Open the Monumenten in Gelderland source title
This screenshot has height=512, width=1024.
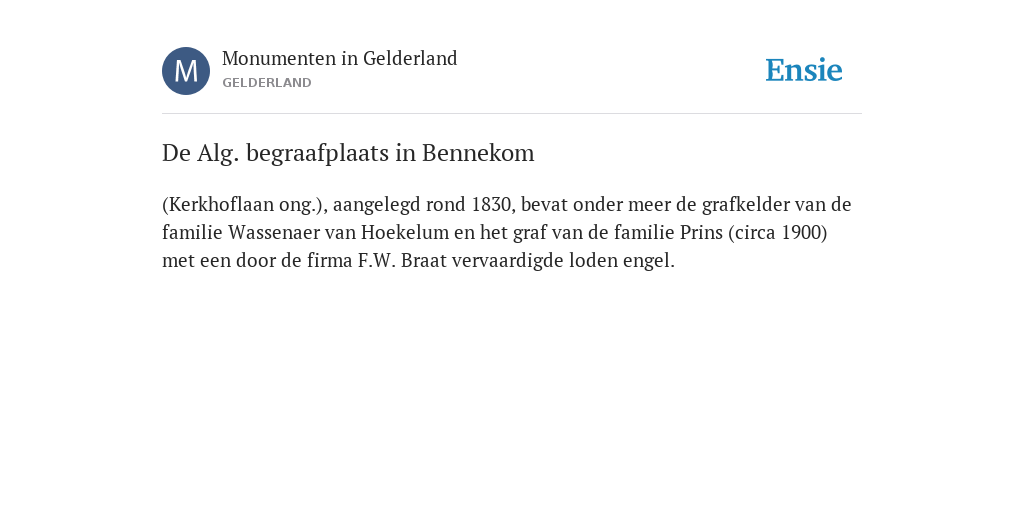point(340,58)
